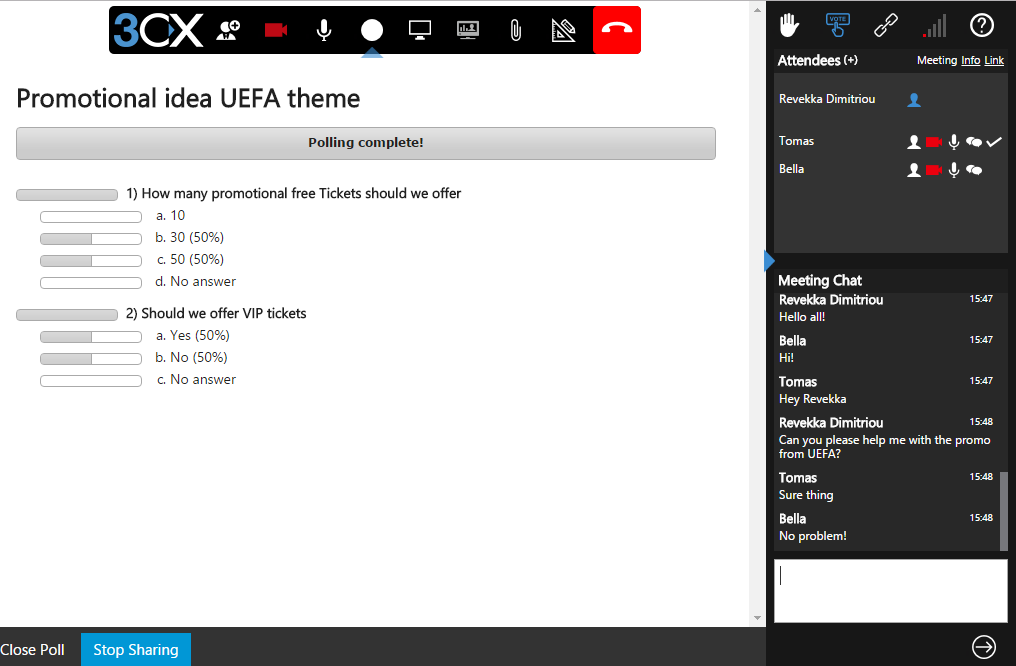Open help with the question mark icon
Image resolution: width=1016 pixels, height=666 pixels.
[x=982, y=26]
